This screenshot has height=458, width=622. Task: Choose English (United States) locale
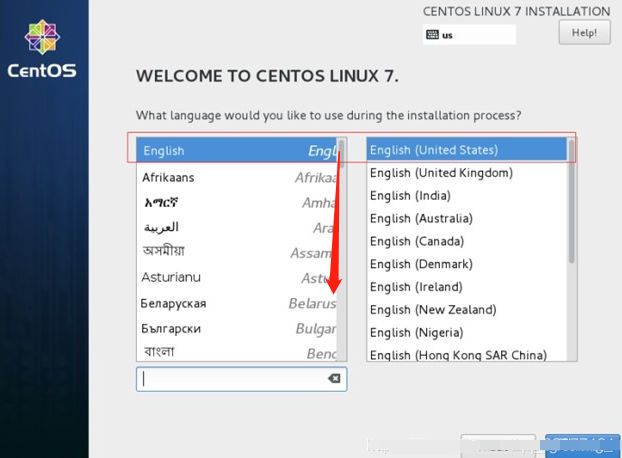coord(467,149)
